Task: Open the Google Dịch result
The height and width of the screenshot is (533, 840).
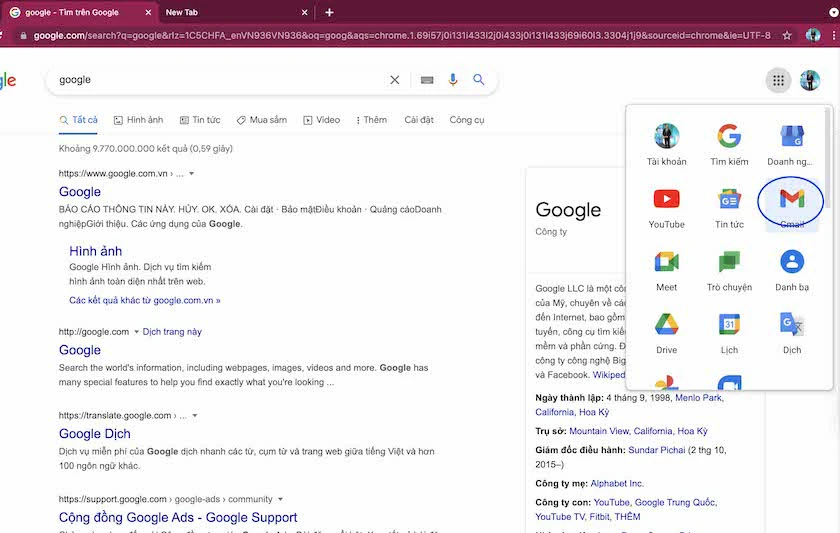Action: tap(95, 433)
